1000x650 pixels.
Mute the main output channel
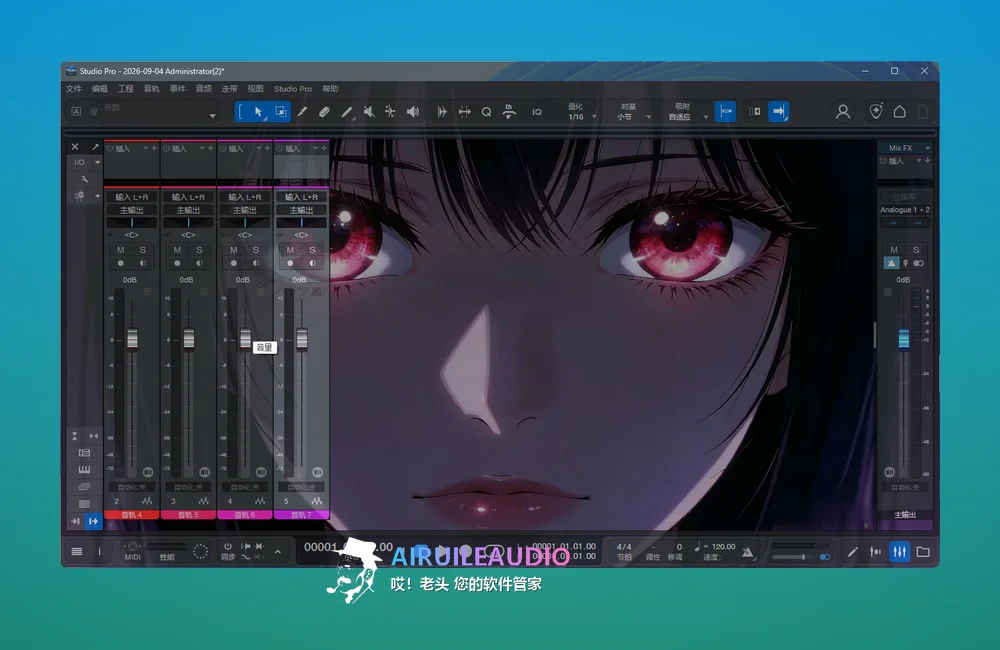point(894,250)
